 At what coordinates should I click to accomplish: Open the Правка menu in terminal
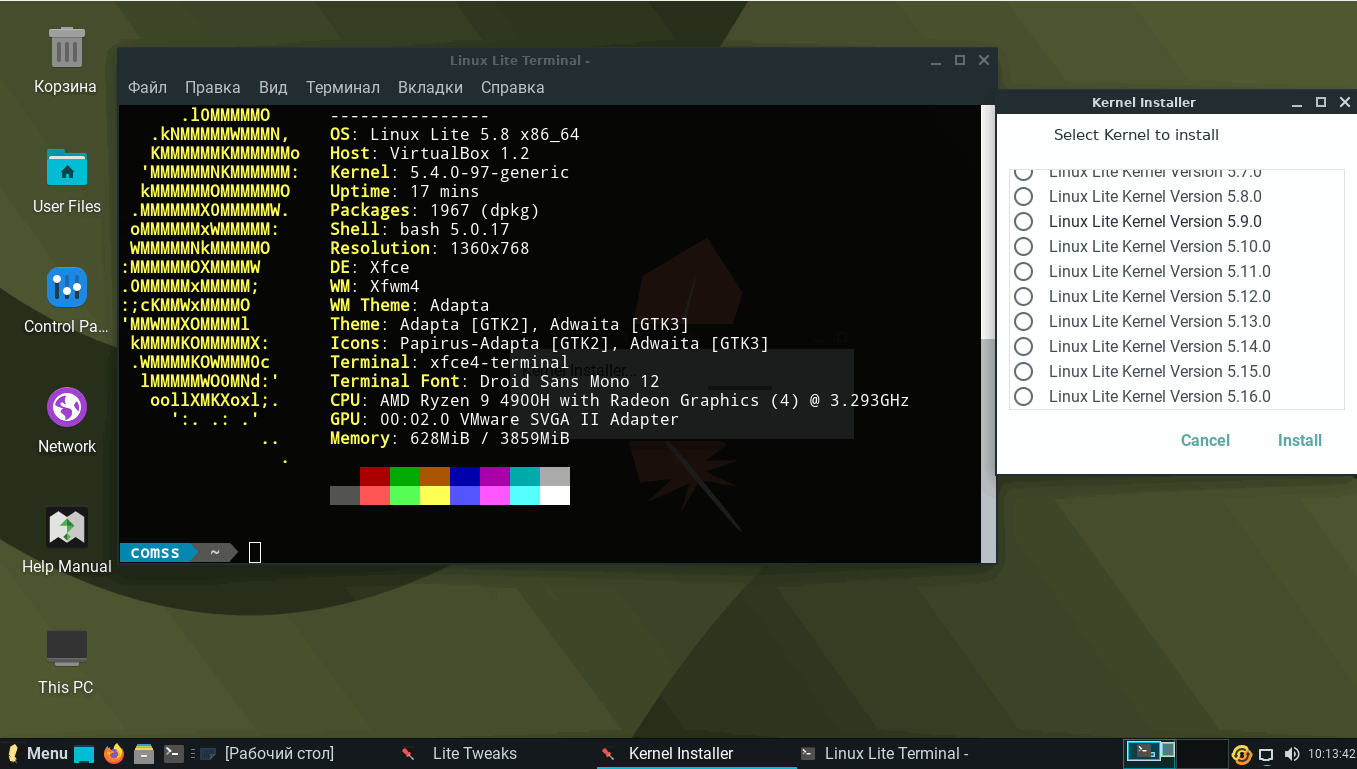click(x=213, y=87)
